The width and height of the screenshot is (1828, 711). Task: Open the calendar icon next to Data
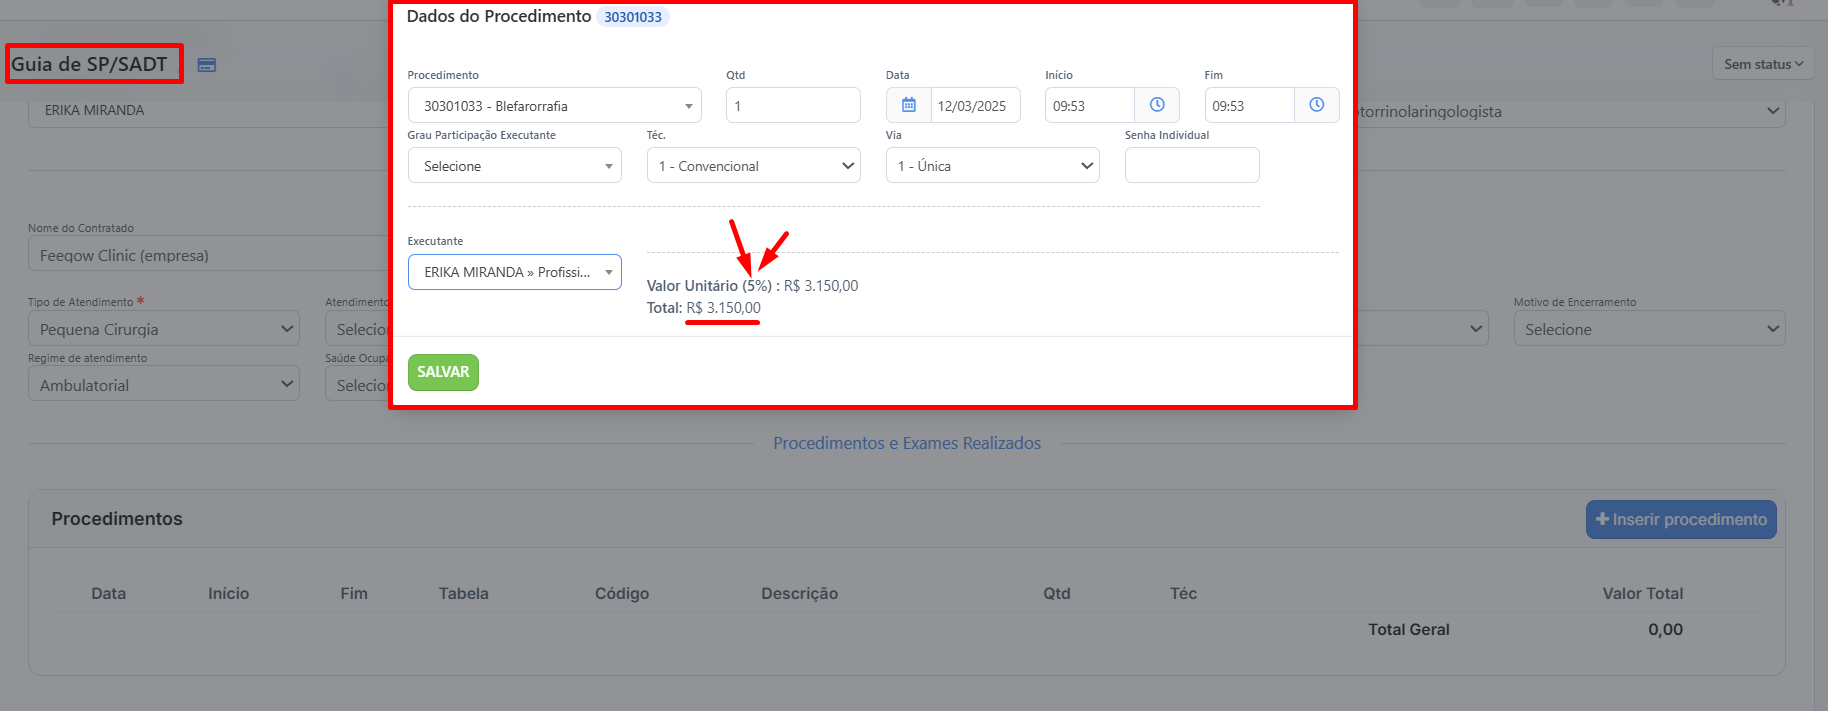(x=909, y=105)
